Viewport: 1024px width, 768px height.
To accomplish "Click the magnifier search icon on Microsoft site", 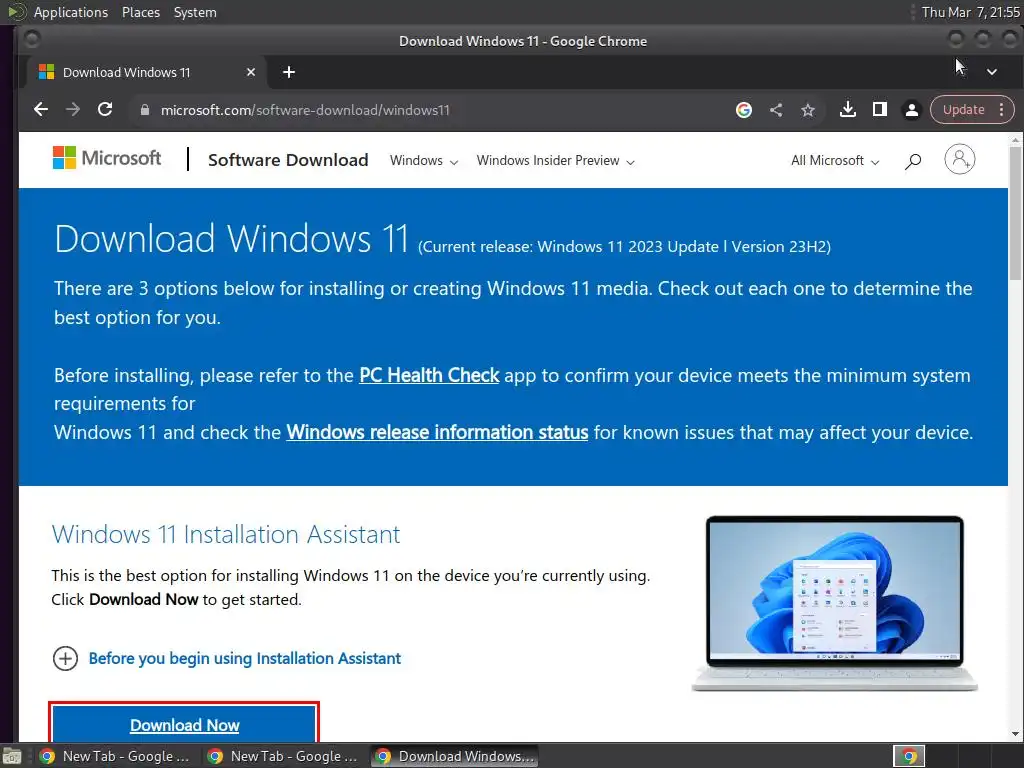I will point(913,161).
